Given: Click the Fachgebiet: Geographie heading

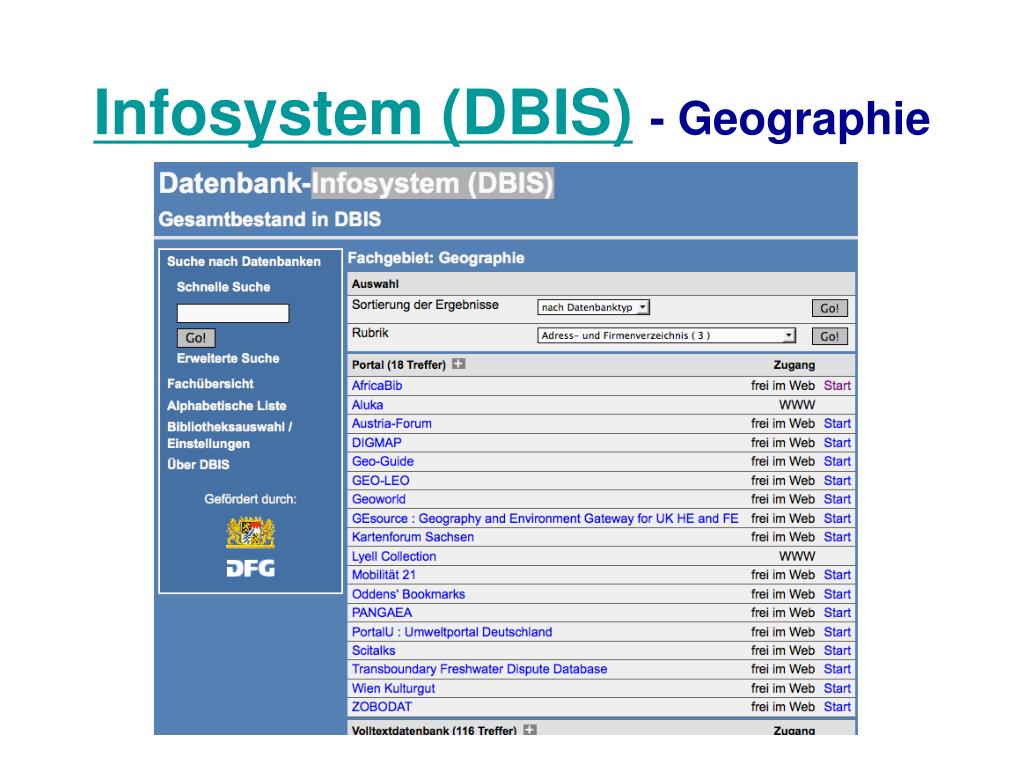Looking at the screenshot, I should tap(436, 258).
